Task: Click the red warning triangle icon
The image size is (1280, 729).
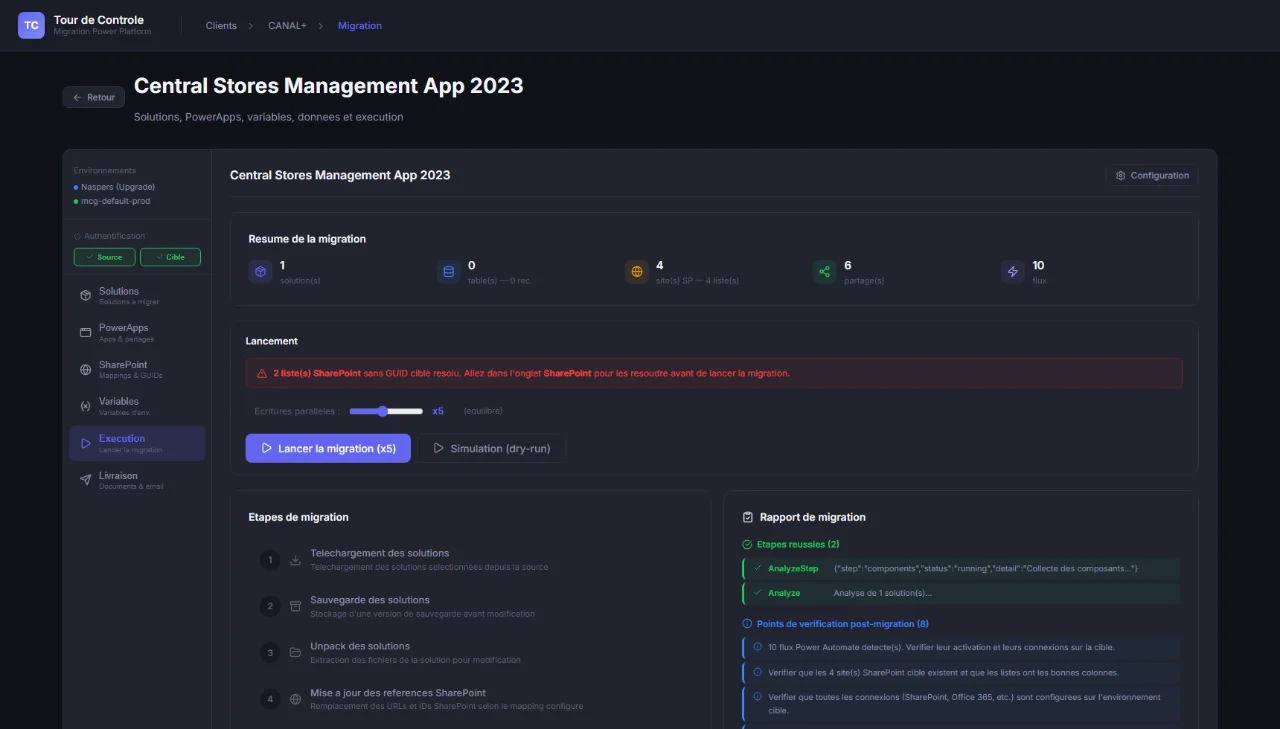Action: coord(262,373)
